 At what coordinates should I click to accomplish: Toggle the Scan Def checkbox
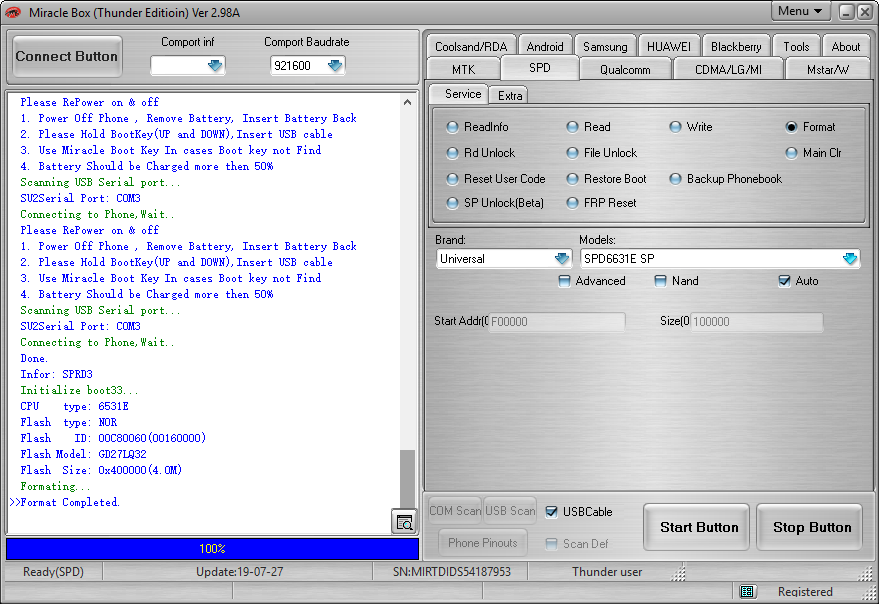(552, 543)
